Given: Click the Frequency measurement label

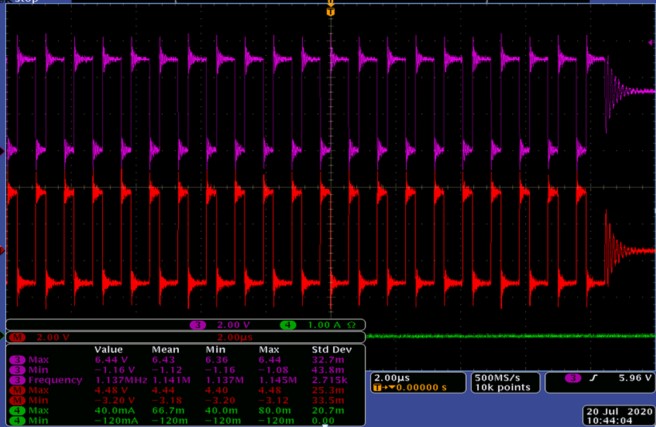Looking at the screenshot, I should point(55,380).
